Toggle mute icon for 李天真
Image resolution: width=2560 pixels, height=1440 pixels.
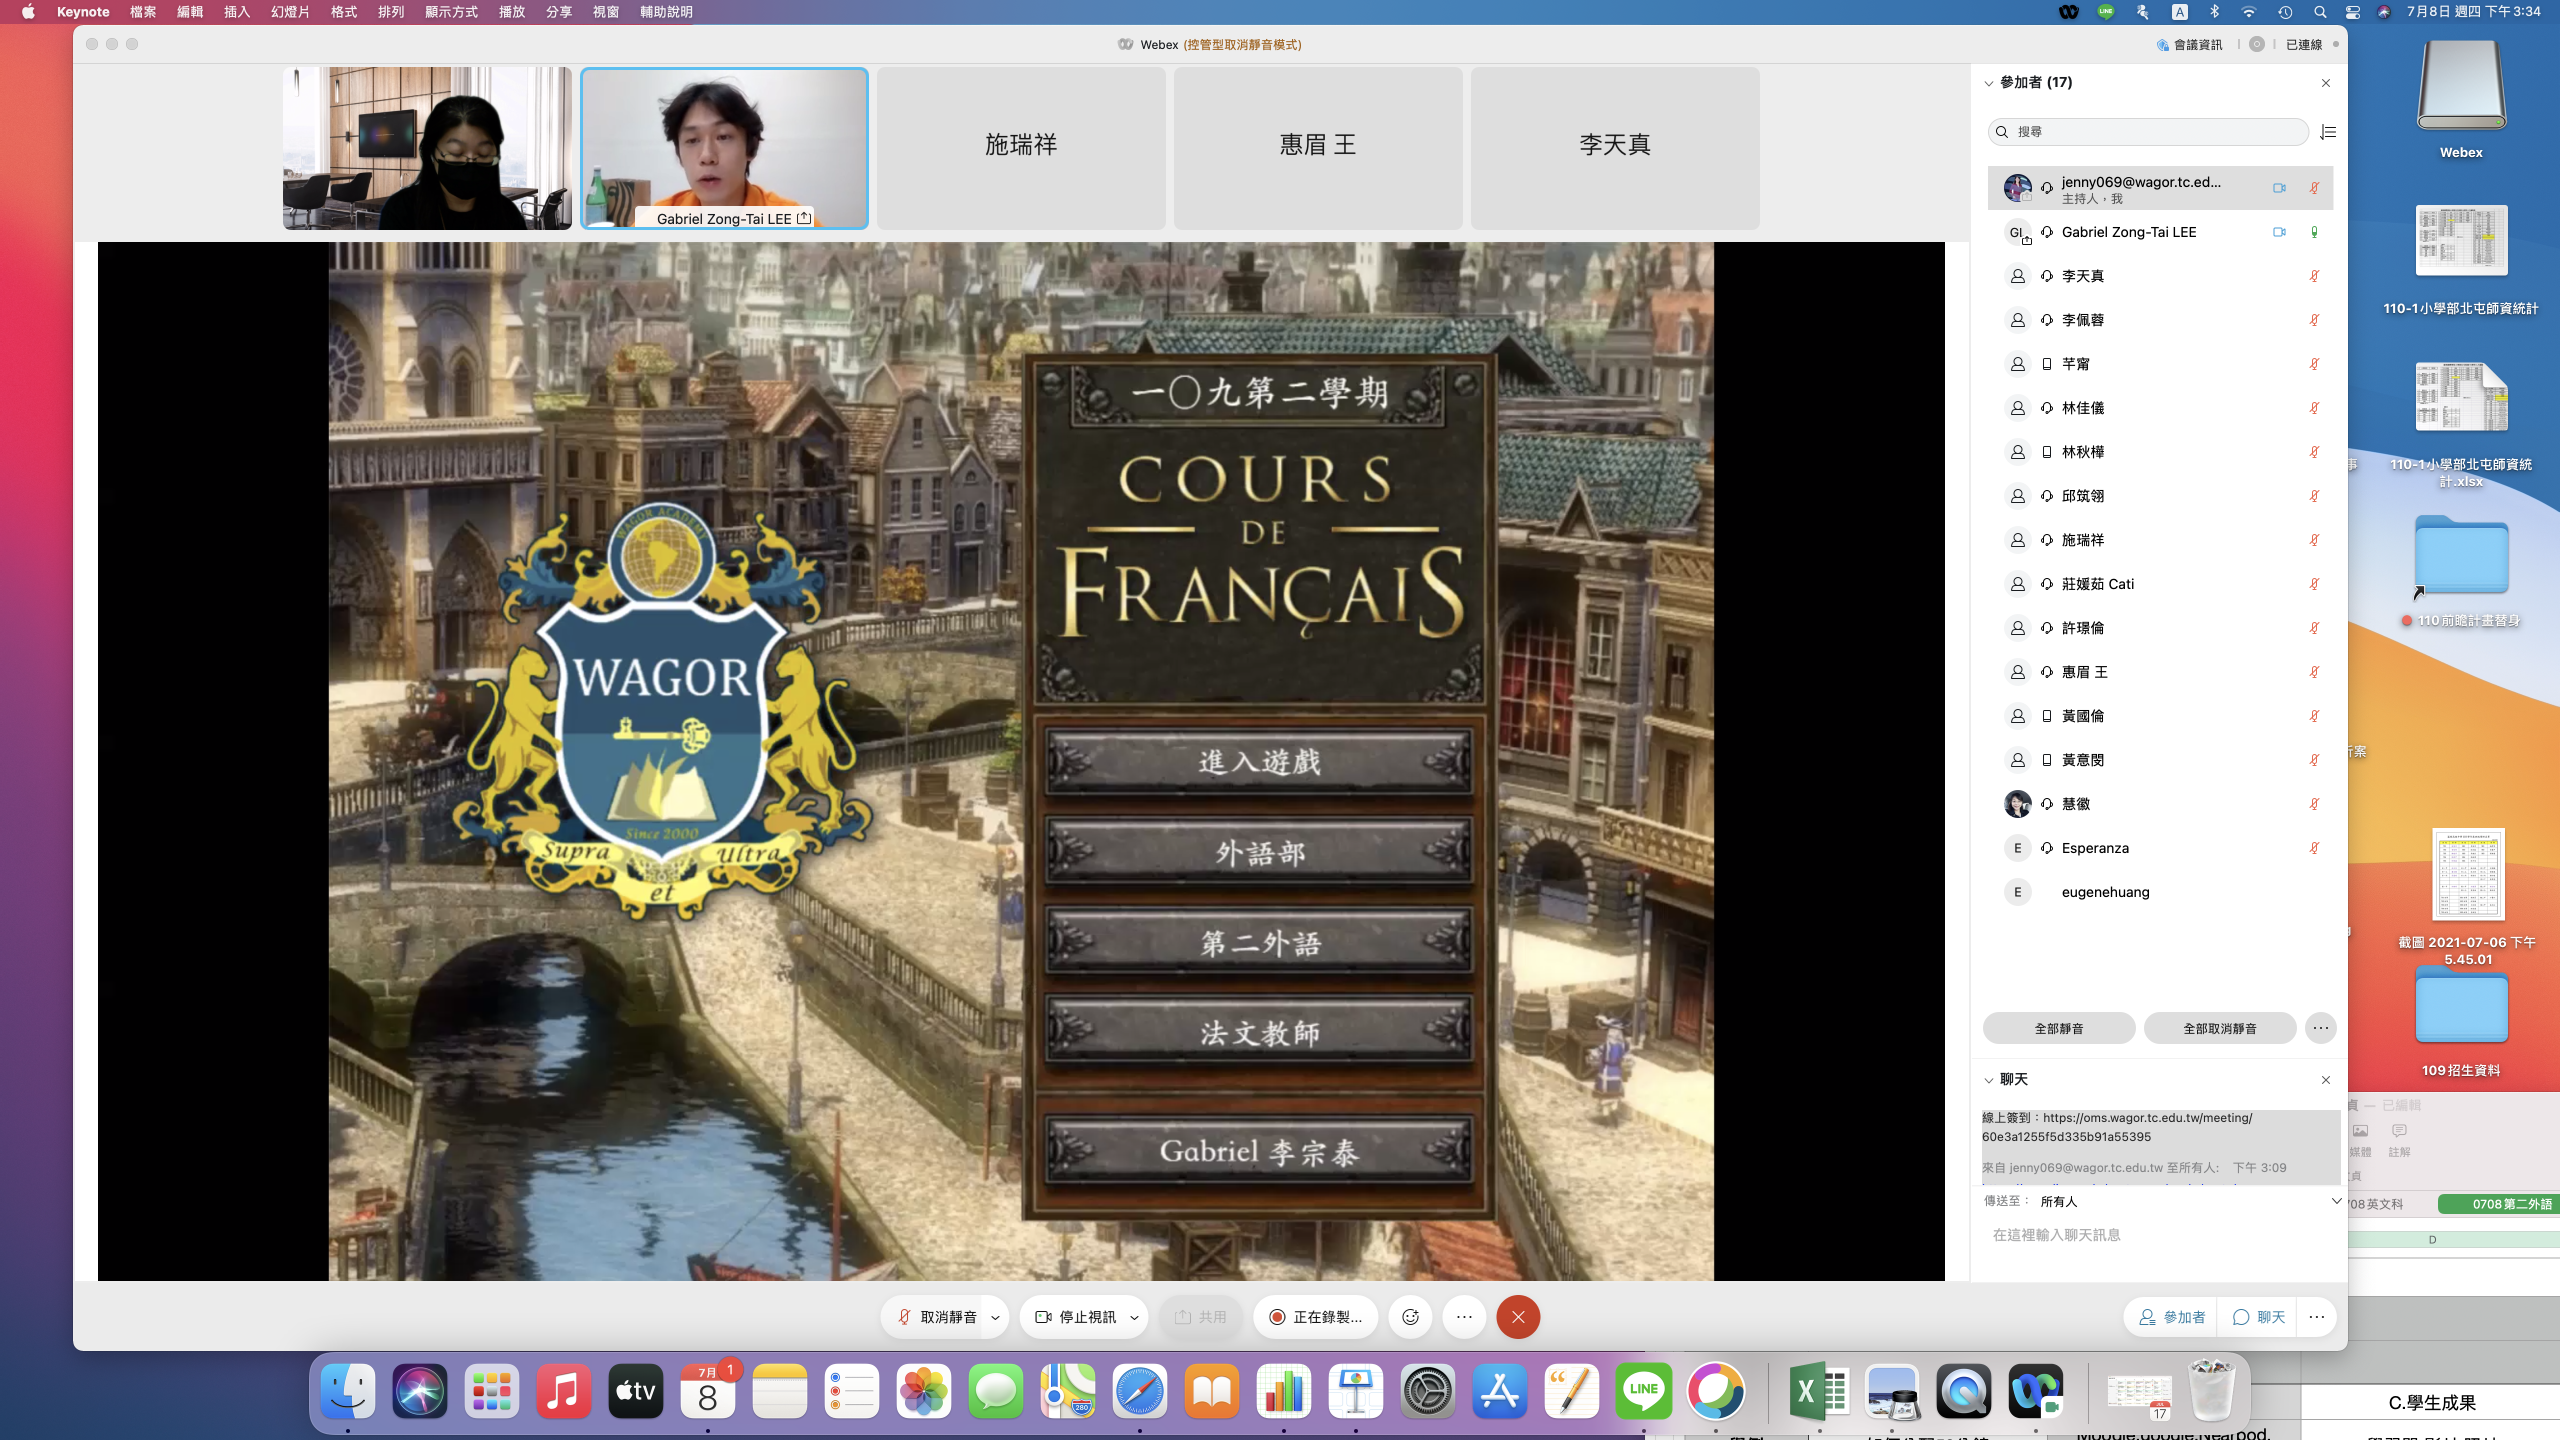2313,276
